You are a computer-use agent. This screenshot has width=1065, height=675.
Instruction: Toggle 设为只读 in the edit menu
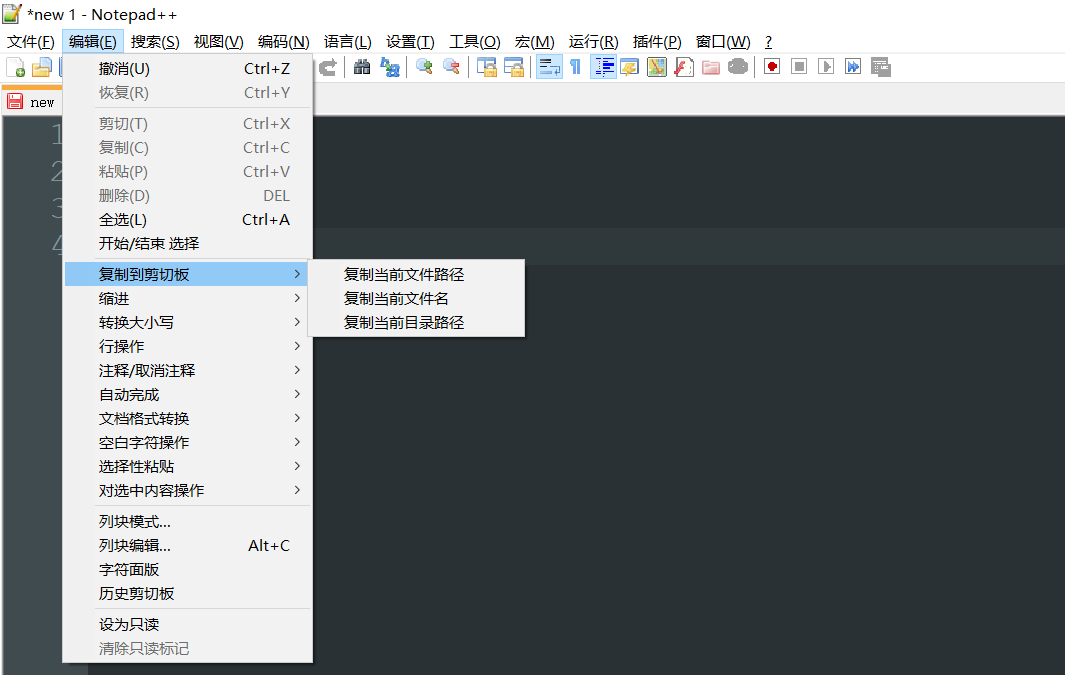pos(187,625)
